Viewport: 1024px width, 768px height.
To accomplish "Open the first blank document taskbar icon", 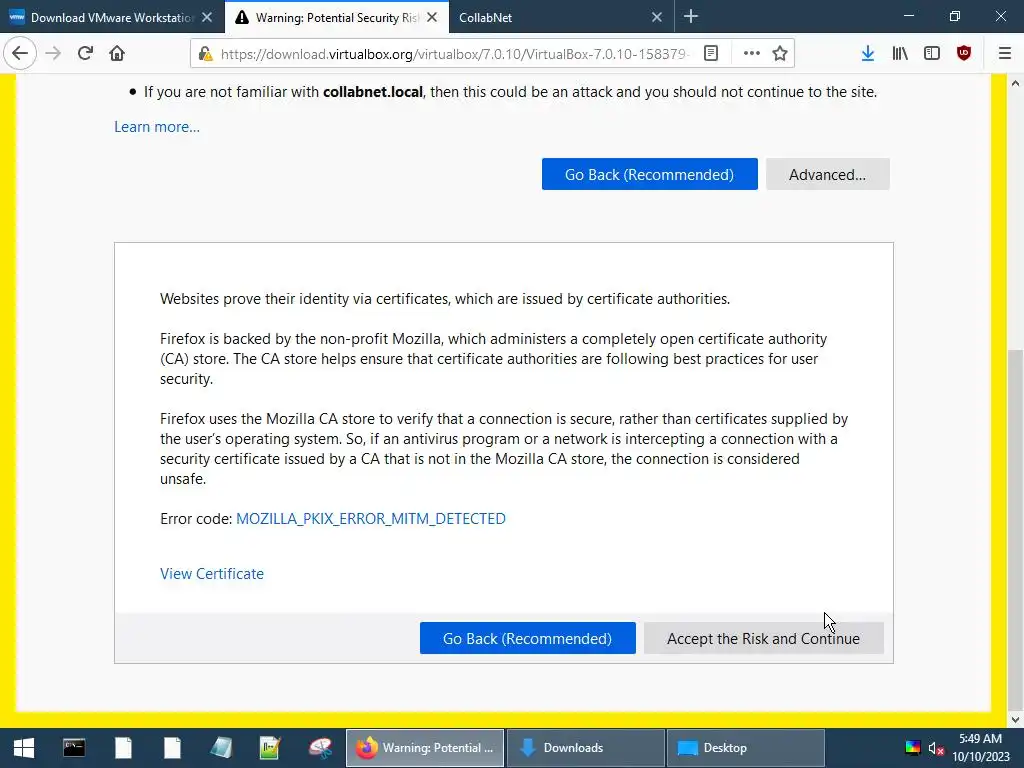I will (123, 748).
